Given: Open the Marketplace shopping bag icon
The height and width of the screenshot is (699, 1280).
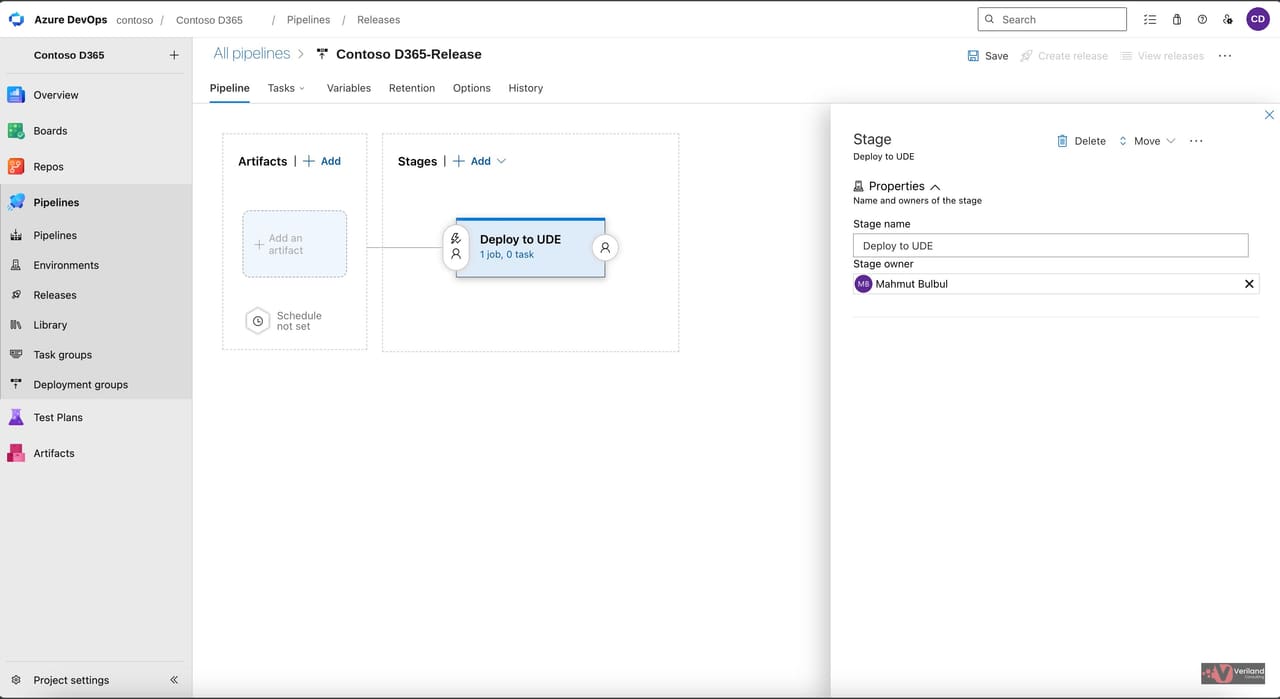Looking at the screenshot, I should tap(1177, 19).
